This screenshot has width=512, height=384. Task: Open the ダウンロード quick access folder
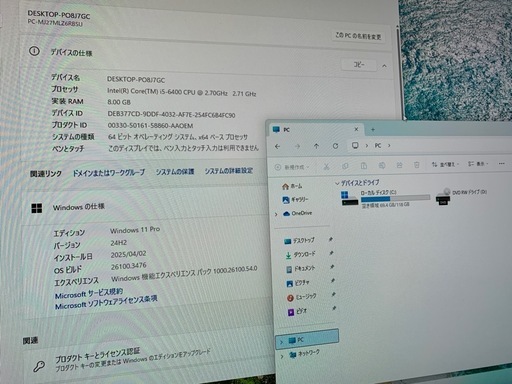(x=300, y=255)
